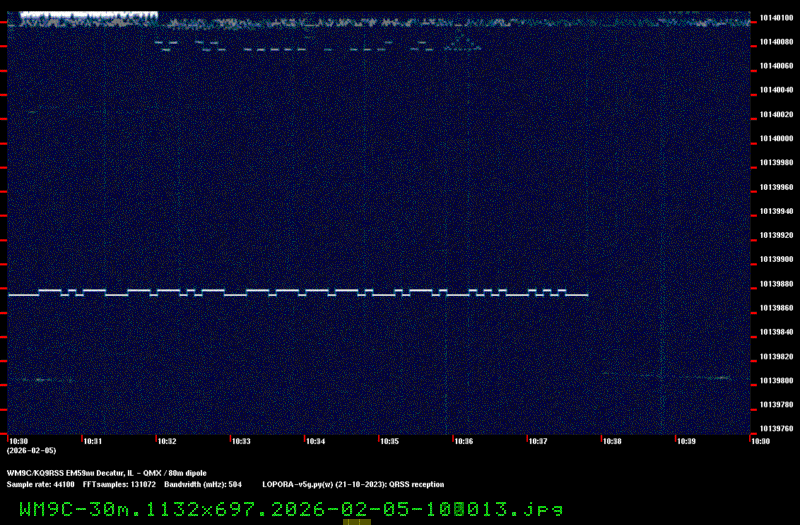Select the 10:36 time axis marker

coord(463,441)
